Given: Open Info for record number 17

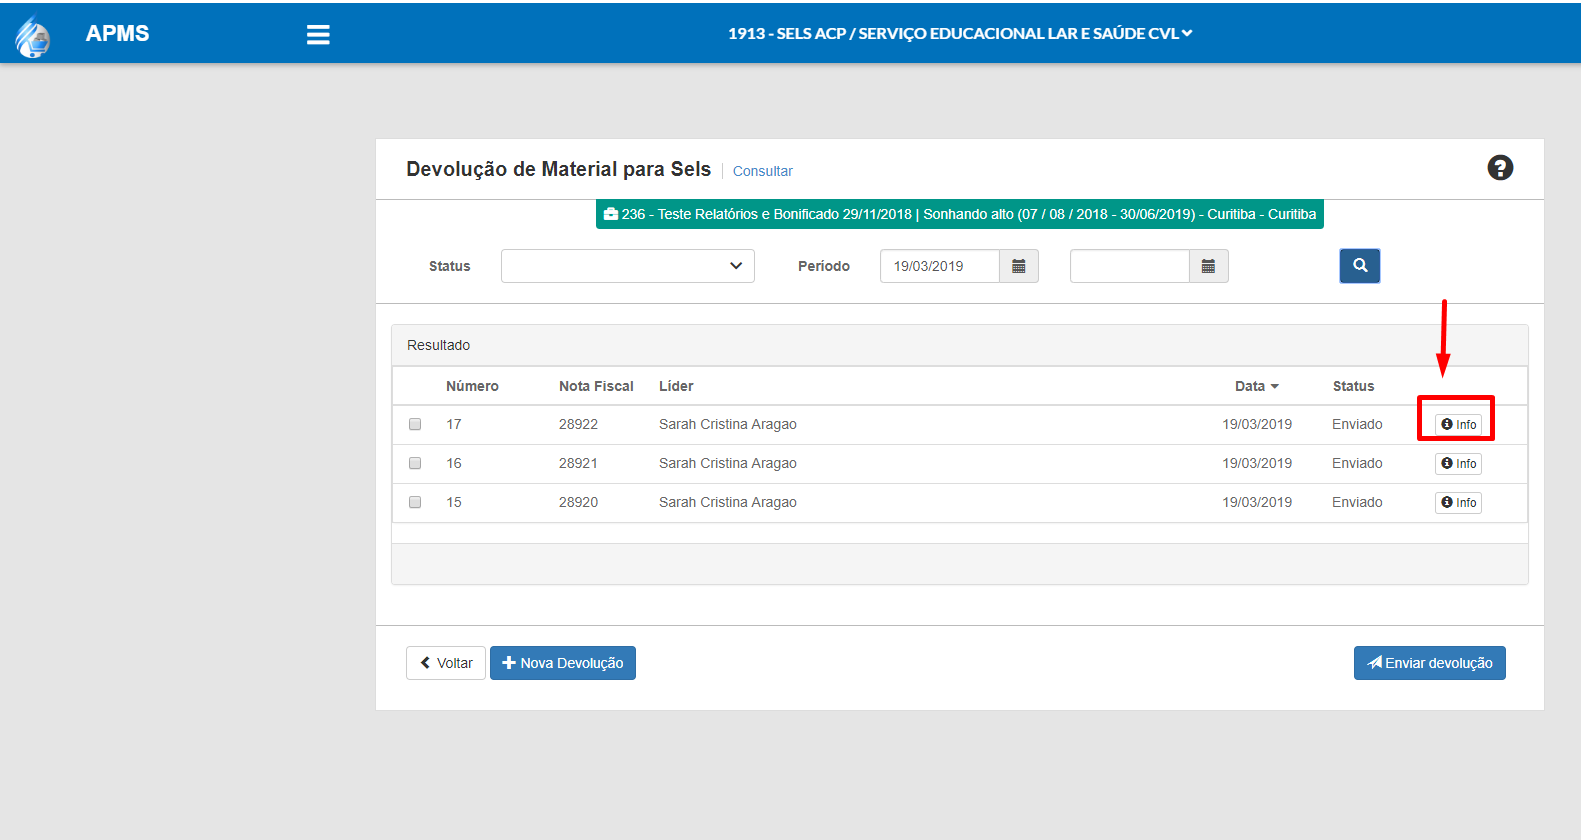Looking at the screenshot, I should (1458, 424).
